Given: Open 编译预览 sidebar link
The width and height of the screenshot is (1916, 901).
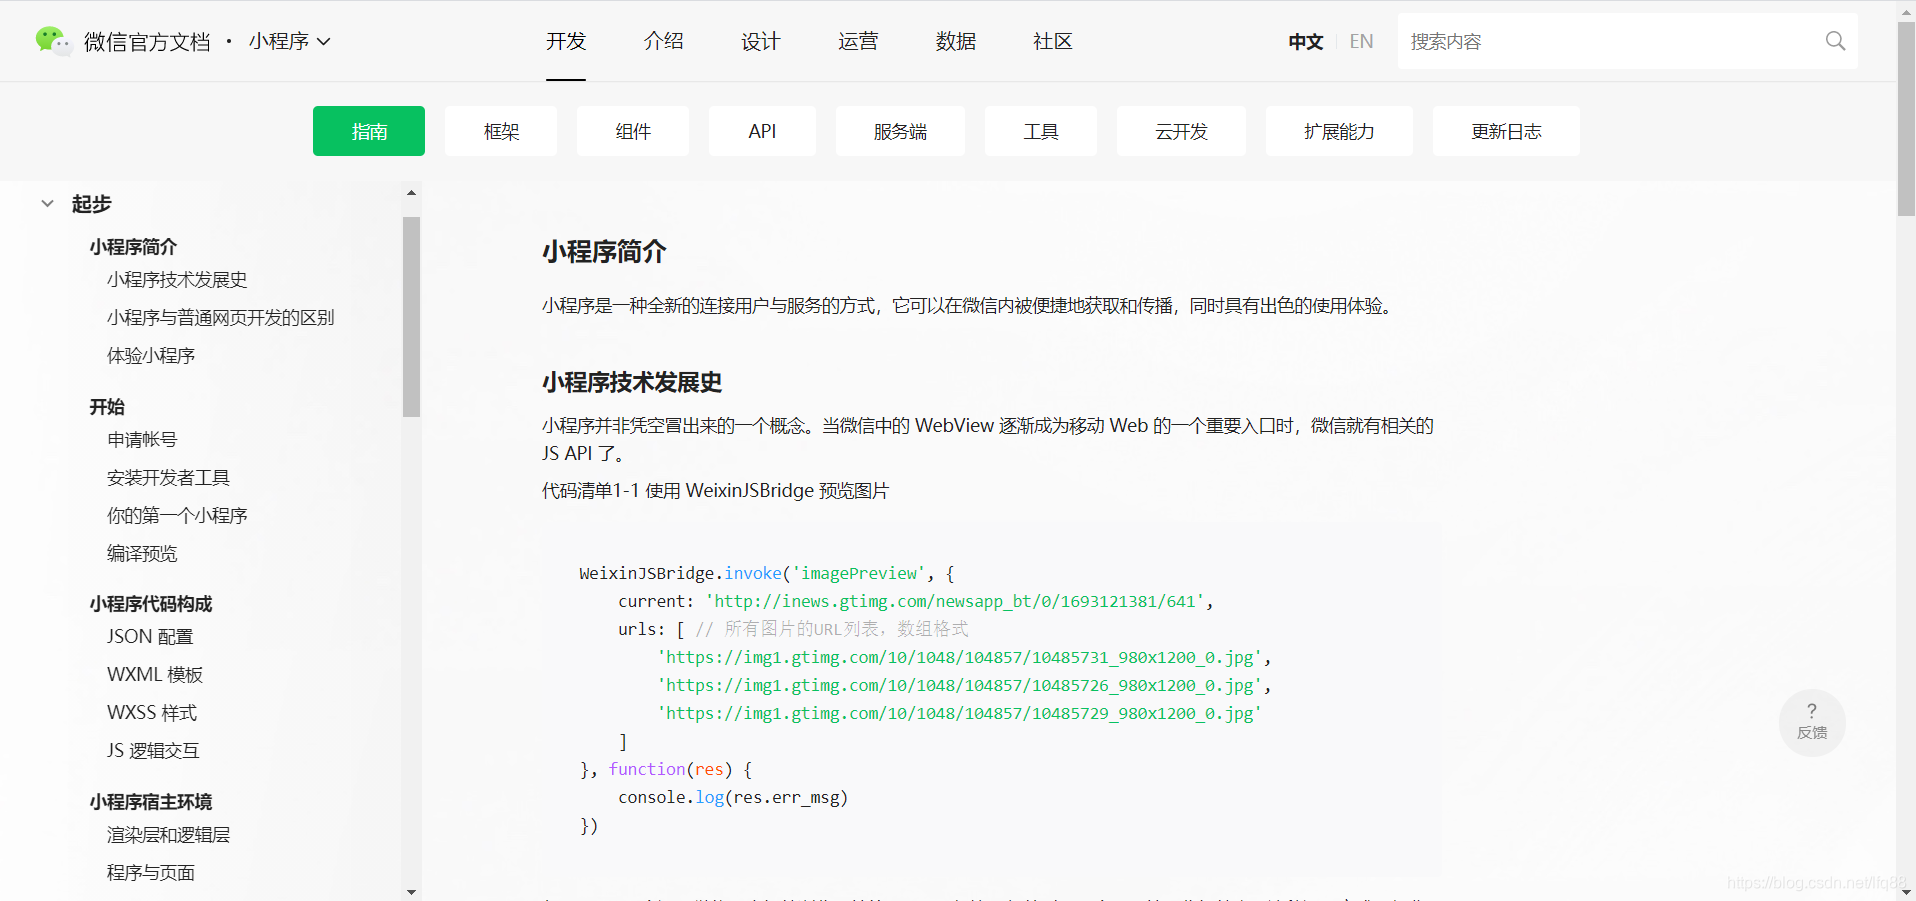Looking at the screenshot, I should pyautogui.click(x=142, y=553).
